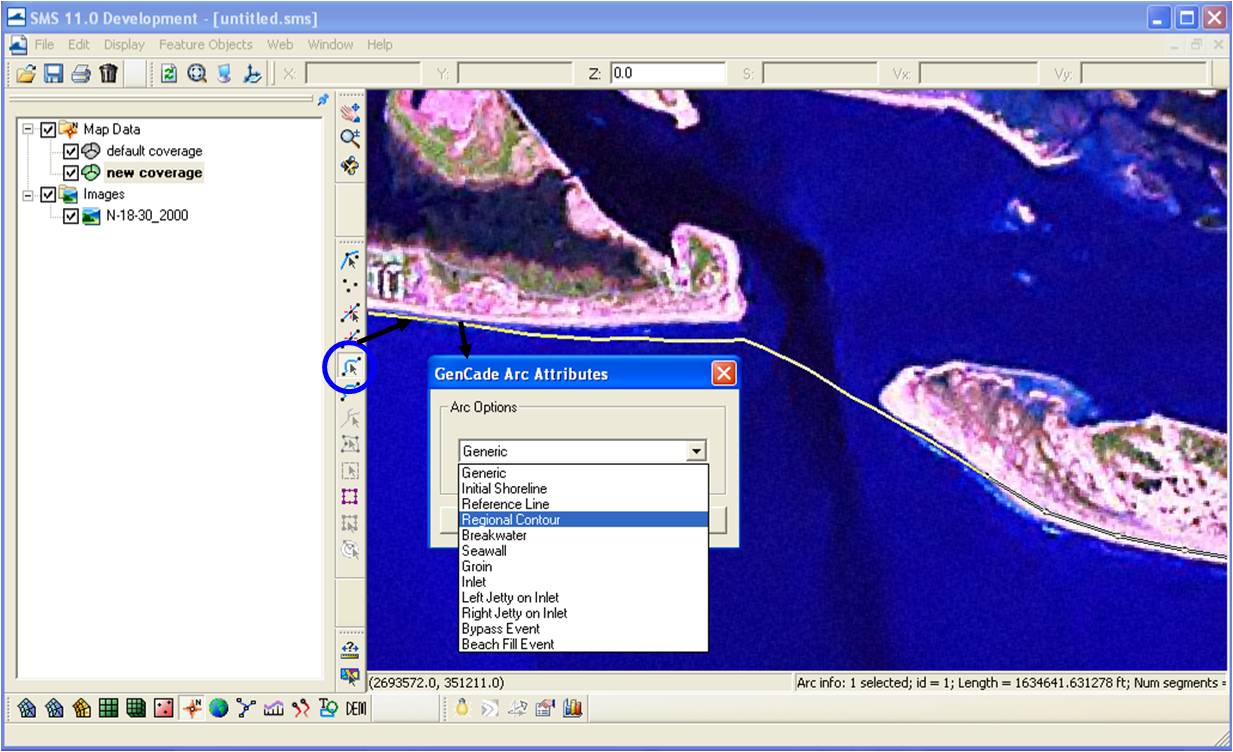1233x752 pixels.
Task: Click the Z coordinate input field
Action: 667,73
